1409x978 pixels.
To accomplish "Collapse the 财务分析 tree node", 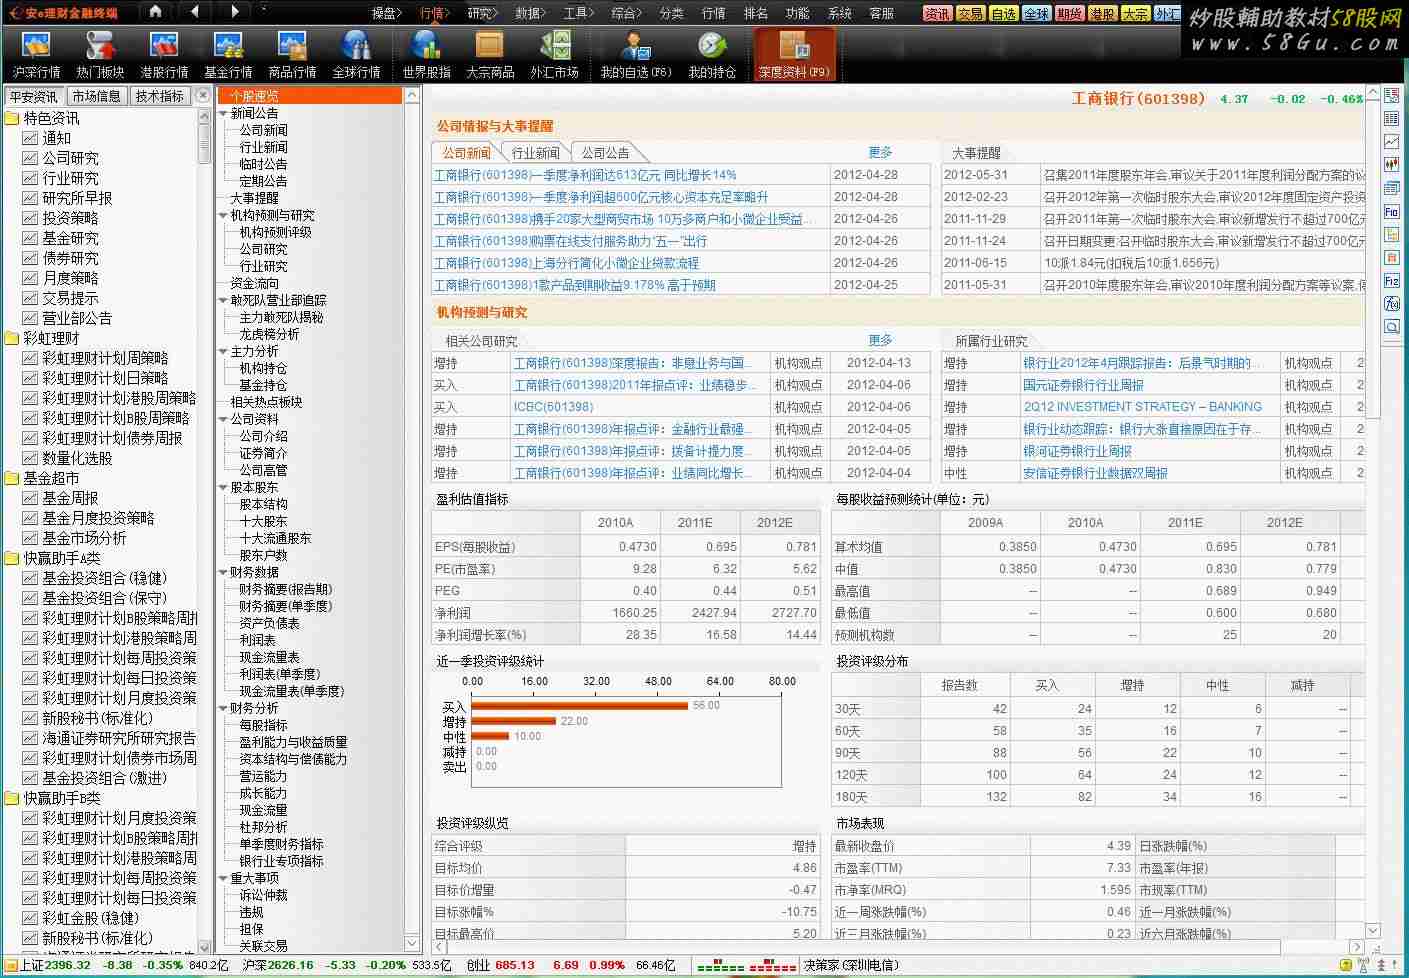I will [223, 708].
